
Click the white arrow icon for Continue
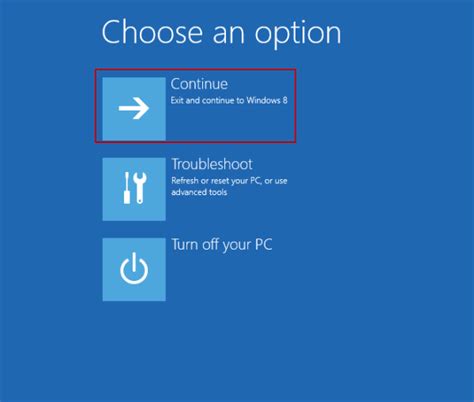(134, 108)
